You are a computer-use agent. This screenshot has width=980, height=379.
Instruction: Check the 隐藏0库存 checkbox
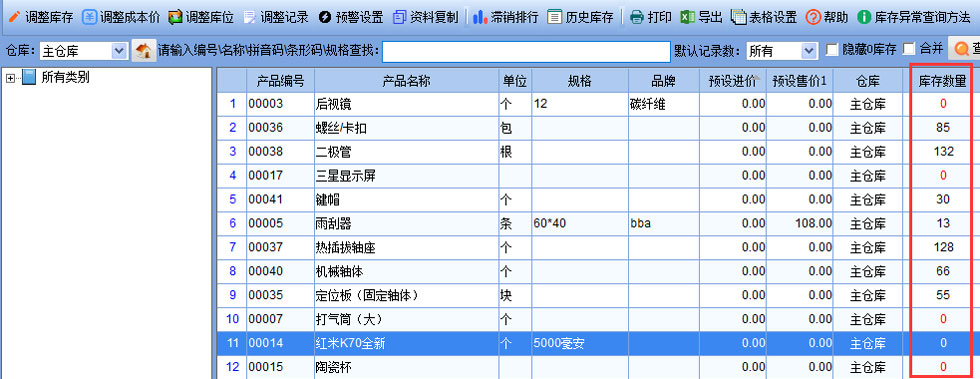coord(832,50)
